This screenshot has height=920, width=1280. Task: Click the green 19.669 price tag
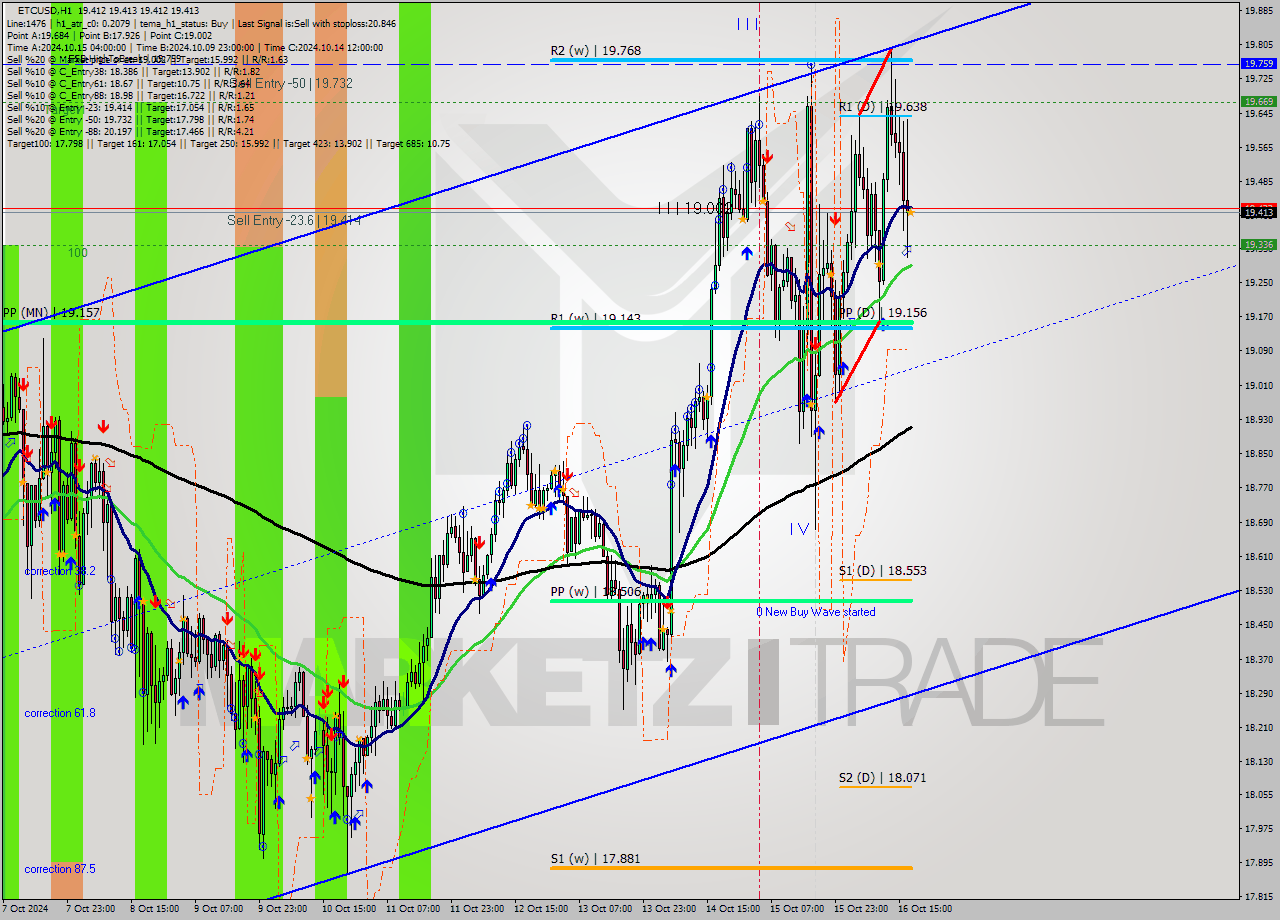pos(1258,101)
